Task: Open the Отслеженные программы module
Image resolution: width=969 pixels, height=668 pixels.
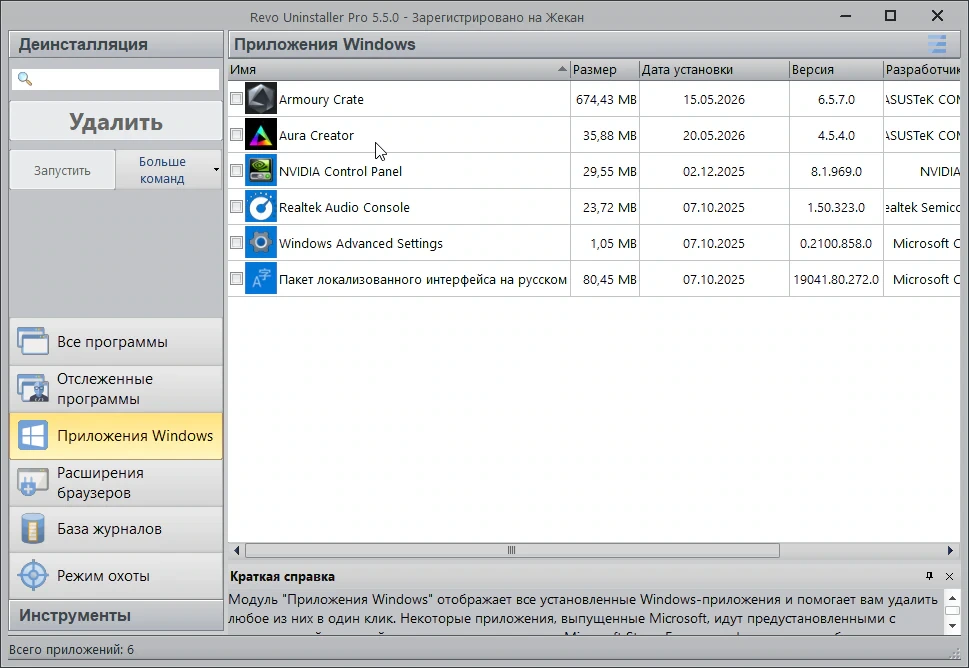Action: coord(116,389)
